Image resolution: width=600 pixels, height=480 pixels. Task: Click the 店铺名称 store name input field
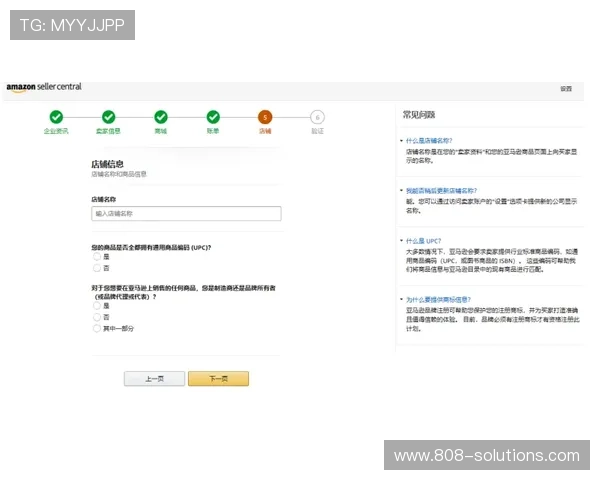coord(186,214)
